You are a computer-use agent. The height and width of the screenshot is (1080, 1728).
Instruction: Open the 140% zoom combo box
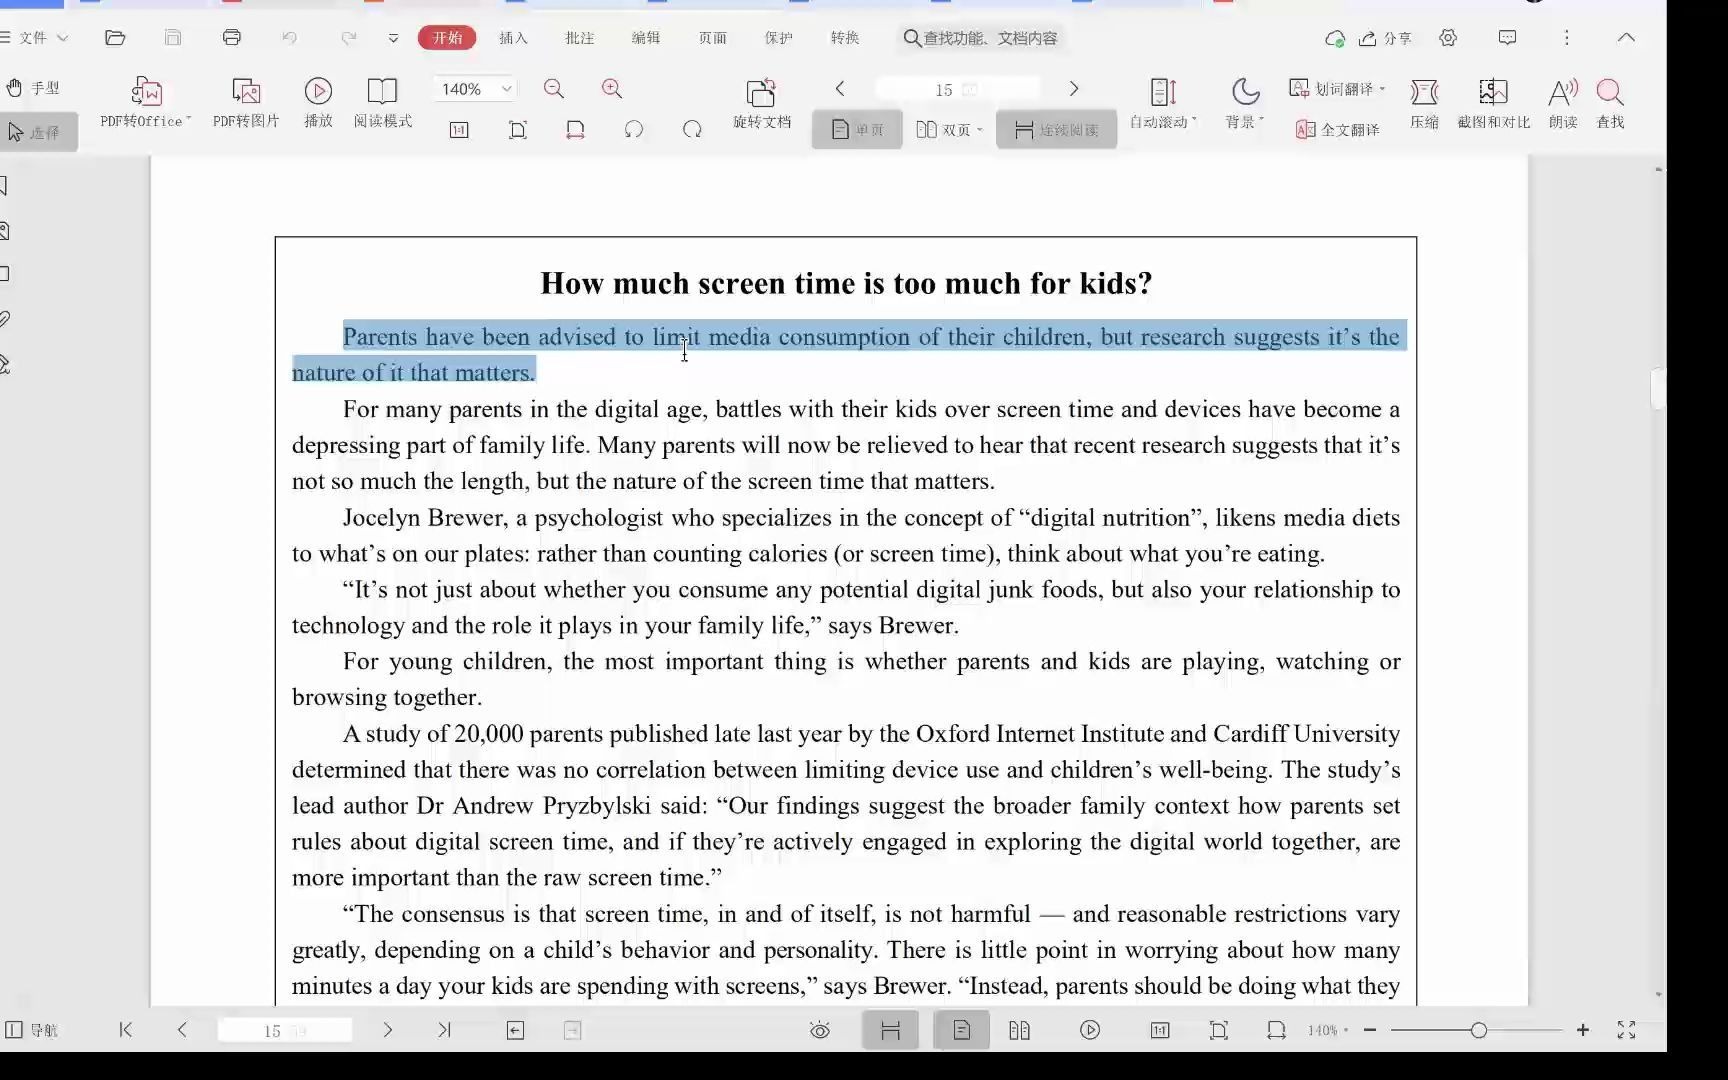[475, 89]
